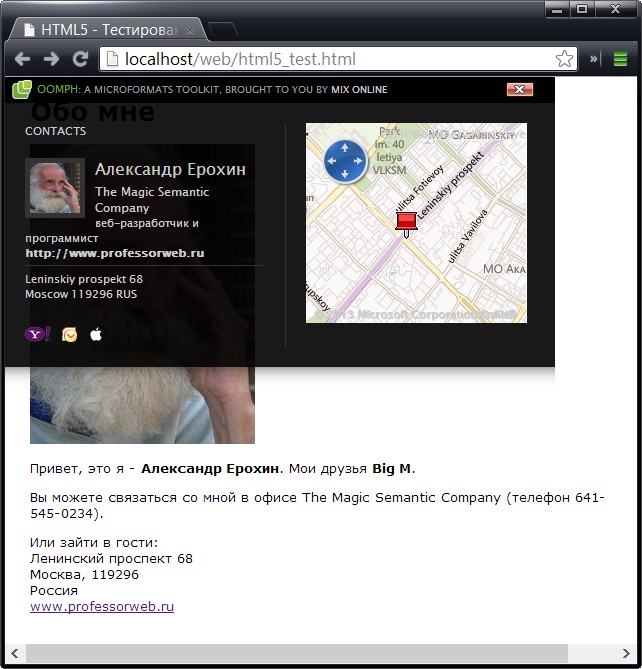
Task: Click The Magic Semantic Company in card
Action: [x=152, y=200]
